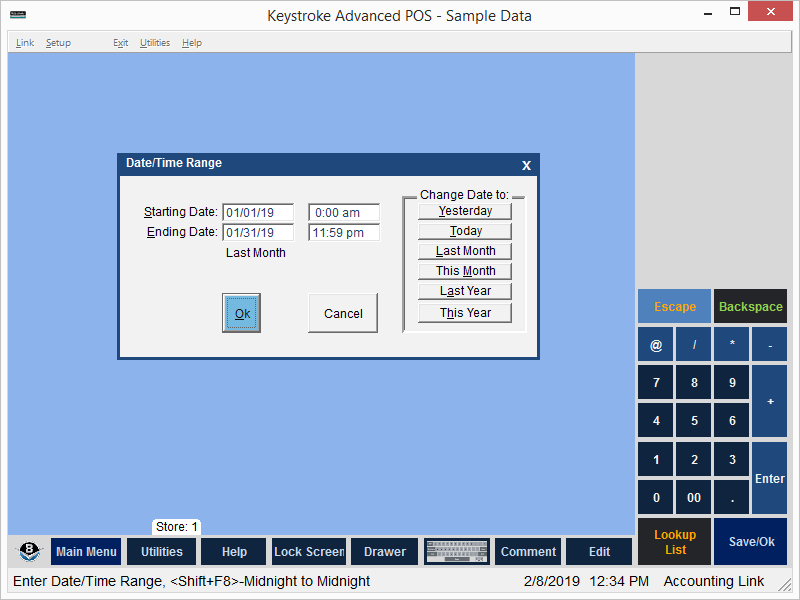Tap keypad digit 2
Viewport: 800px width, 600px height.
click(693, 459)
